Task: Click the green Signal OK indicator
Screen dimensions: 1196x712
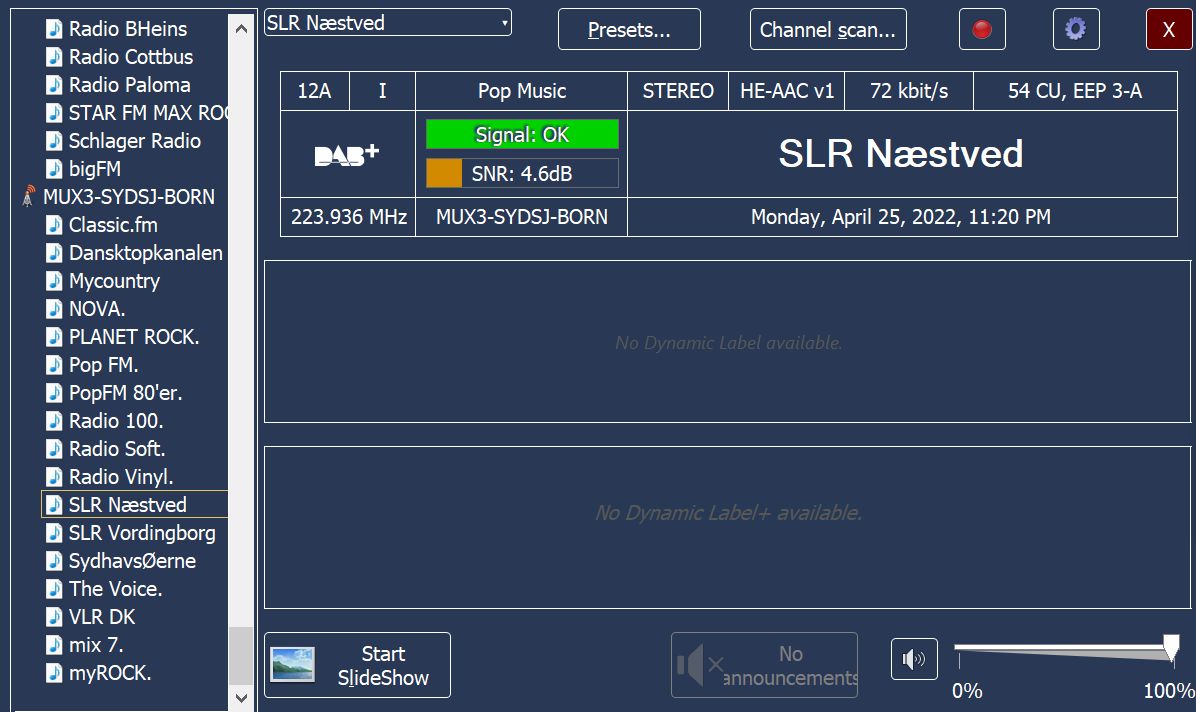Action: tap(522, 134)
